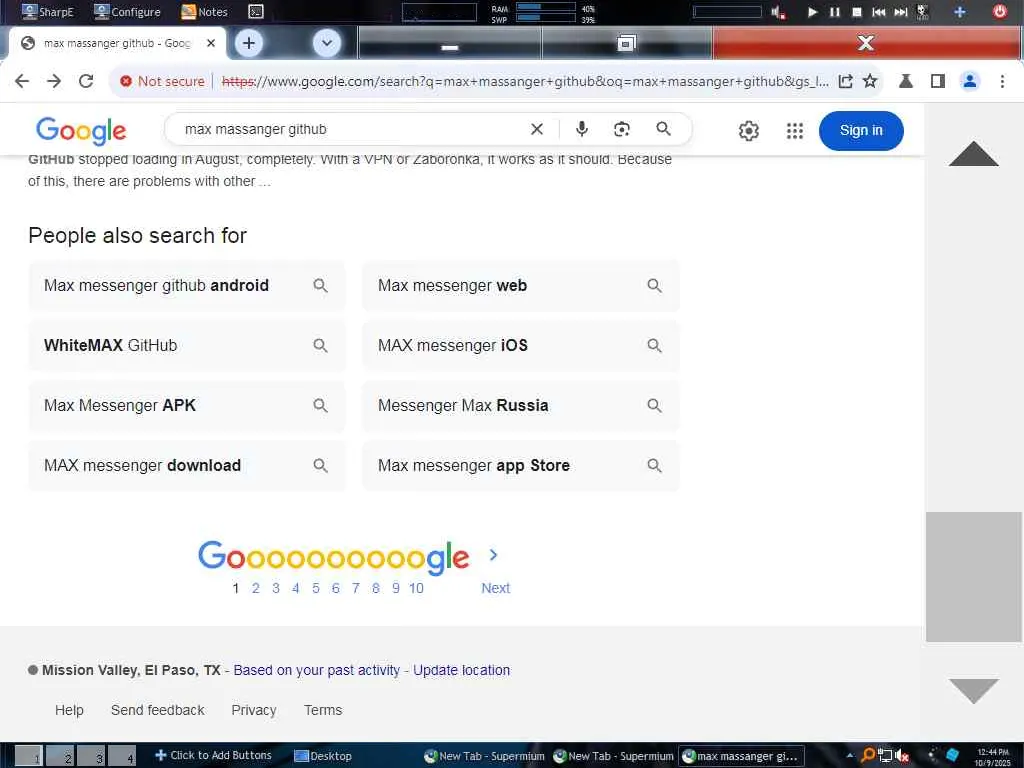Click the 'Not secure' site info badge
The width and height of the screenshot is (1024, 768).
[163, 81]
